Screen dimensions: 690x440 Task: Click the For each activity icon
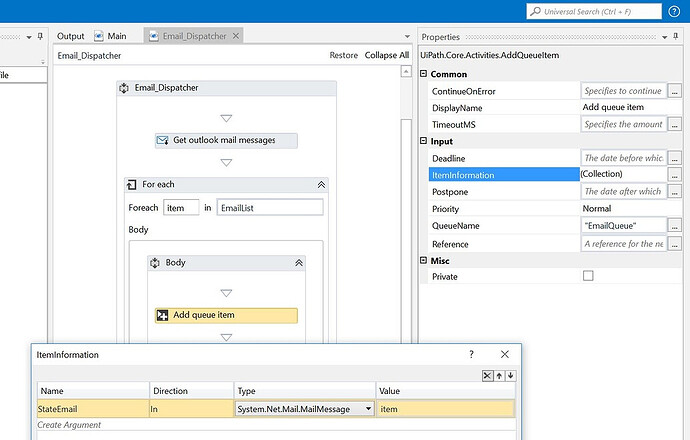pyautogui.click(x=132, y=185)
